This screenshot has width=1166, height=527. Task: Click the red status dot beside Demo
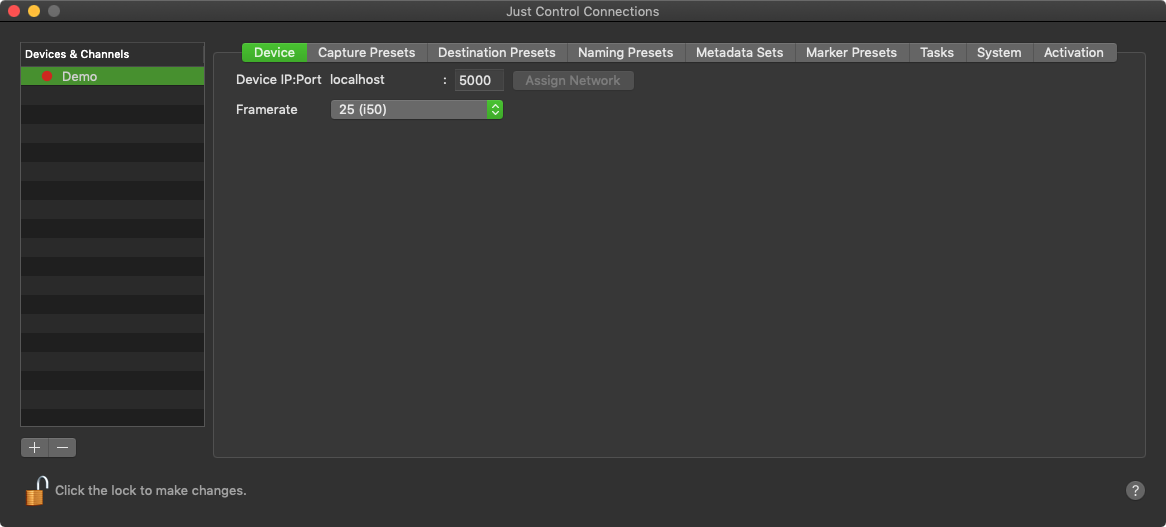tap(47, 77)
